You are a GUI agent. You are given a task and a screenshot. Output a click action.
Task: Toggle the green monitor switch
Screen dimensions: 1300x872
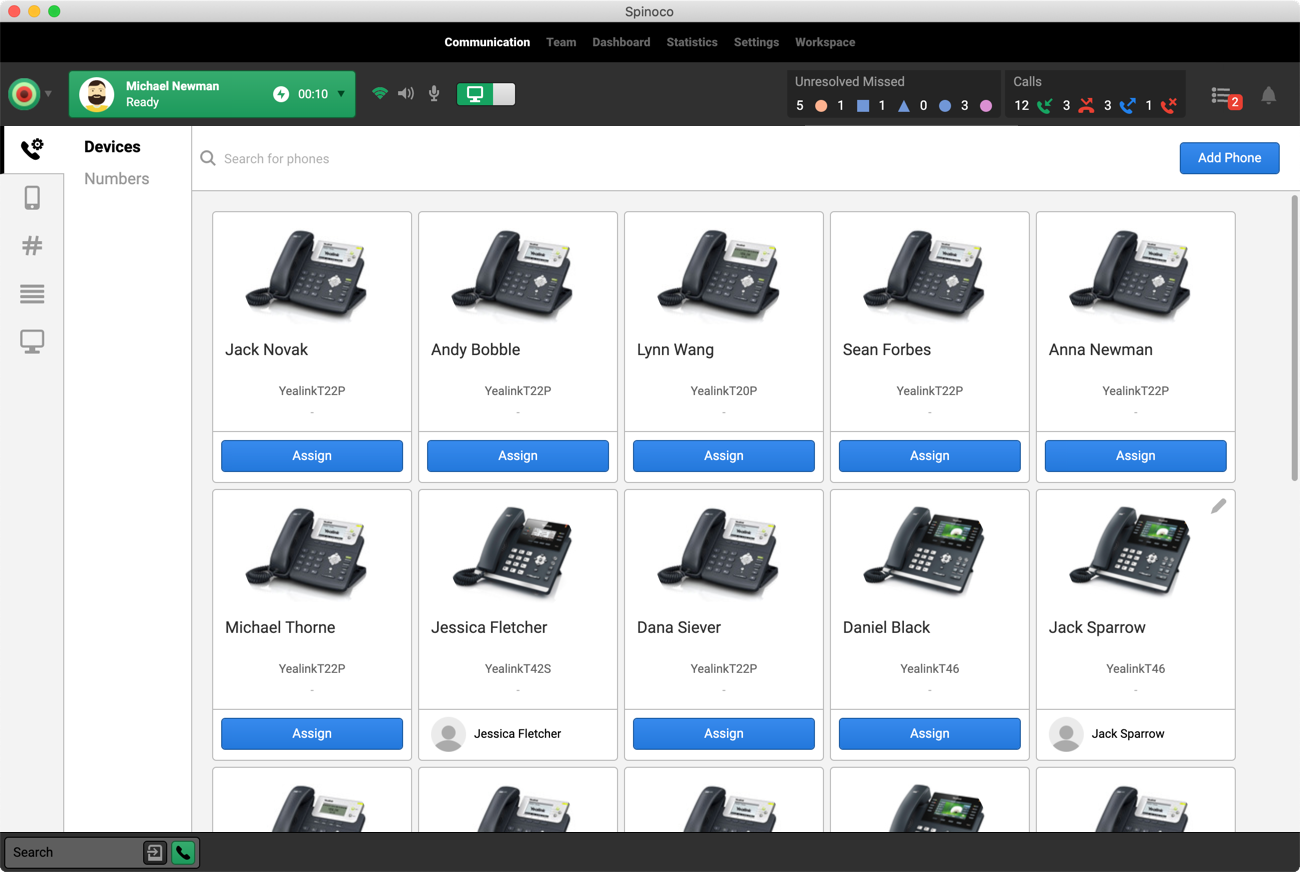click(x=486, y=94)
